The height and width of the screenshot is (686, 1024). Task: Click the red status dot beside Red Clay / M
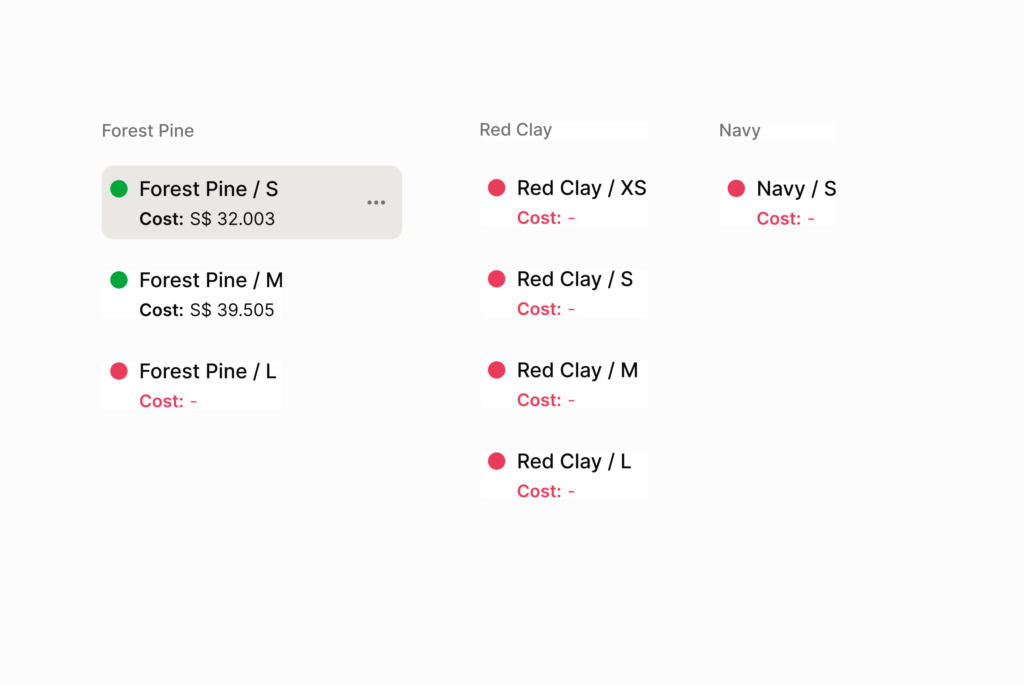coord(496,370)
